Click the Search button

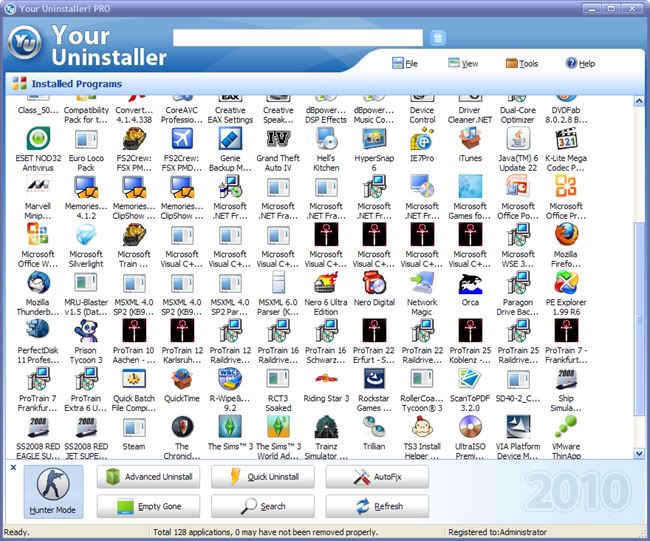pyautogui.click(x=263, y=506)
